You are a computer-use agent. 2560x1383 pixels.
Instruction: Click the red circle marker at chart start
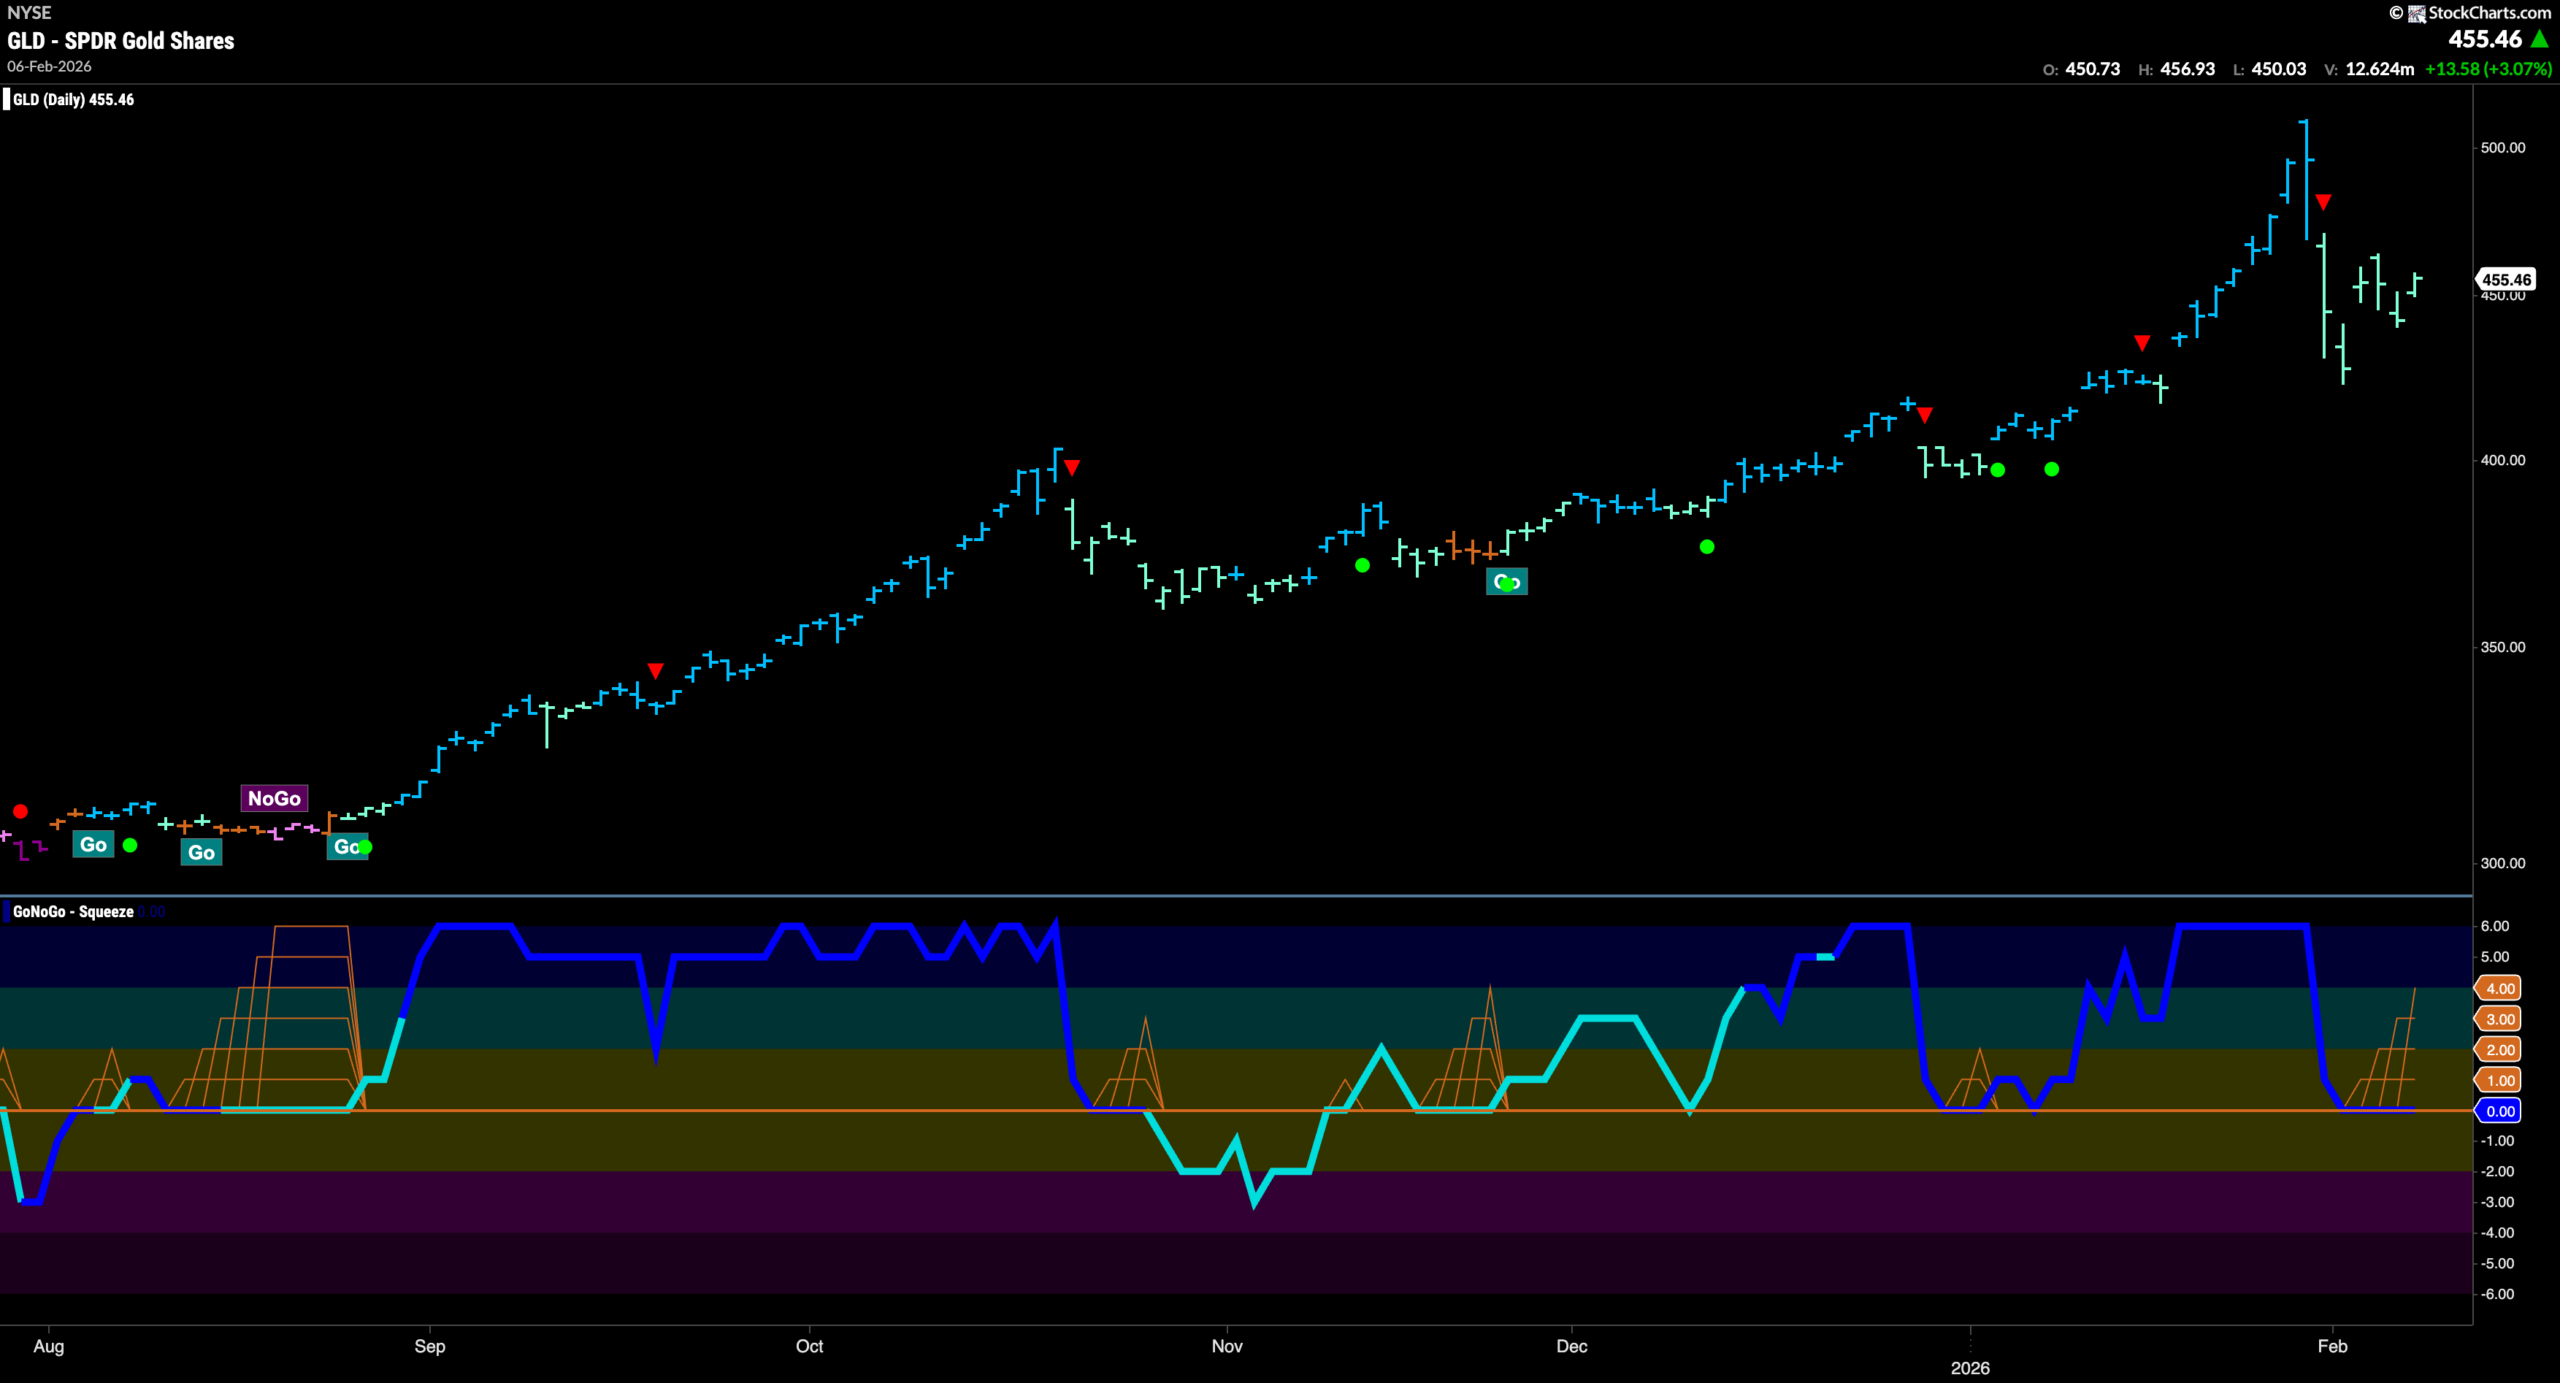click(20, 811)
